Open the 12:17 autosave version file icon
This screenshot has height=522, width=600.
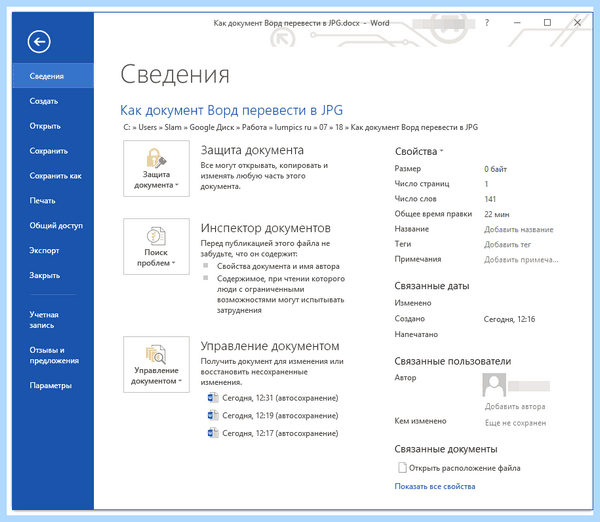pos(213,433)
